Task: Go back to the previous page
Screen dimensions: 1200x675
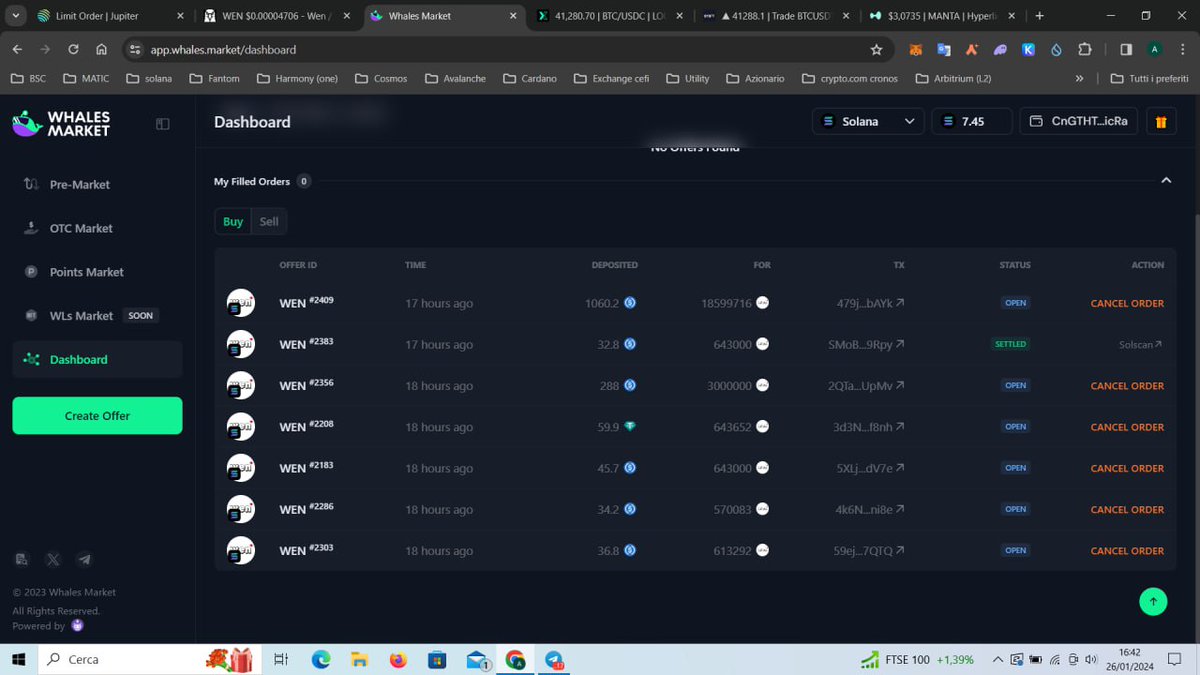Action: click(x=17, y=49)
